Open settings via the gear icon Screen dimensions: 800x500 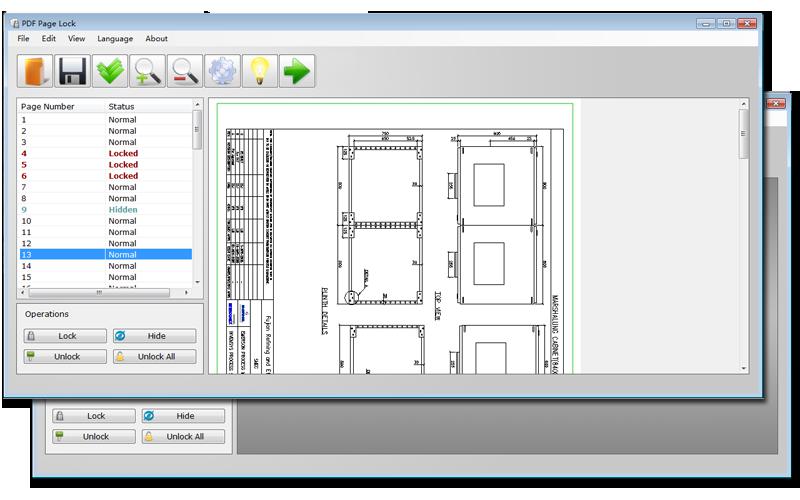click(222, 71)
